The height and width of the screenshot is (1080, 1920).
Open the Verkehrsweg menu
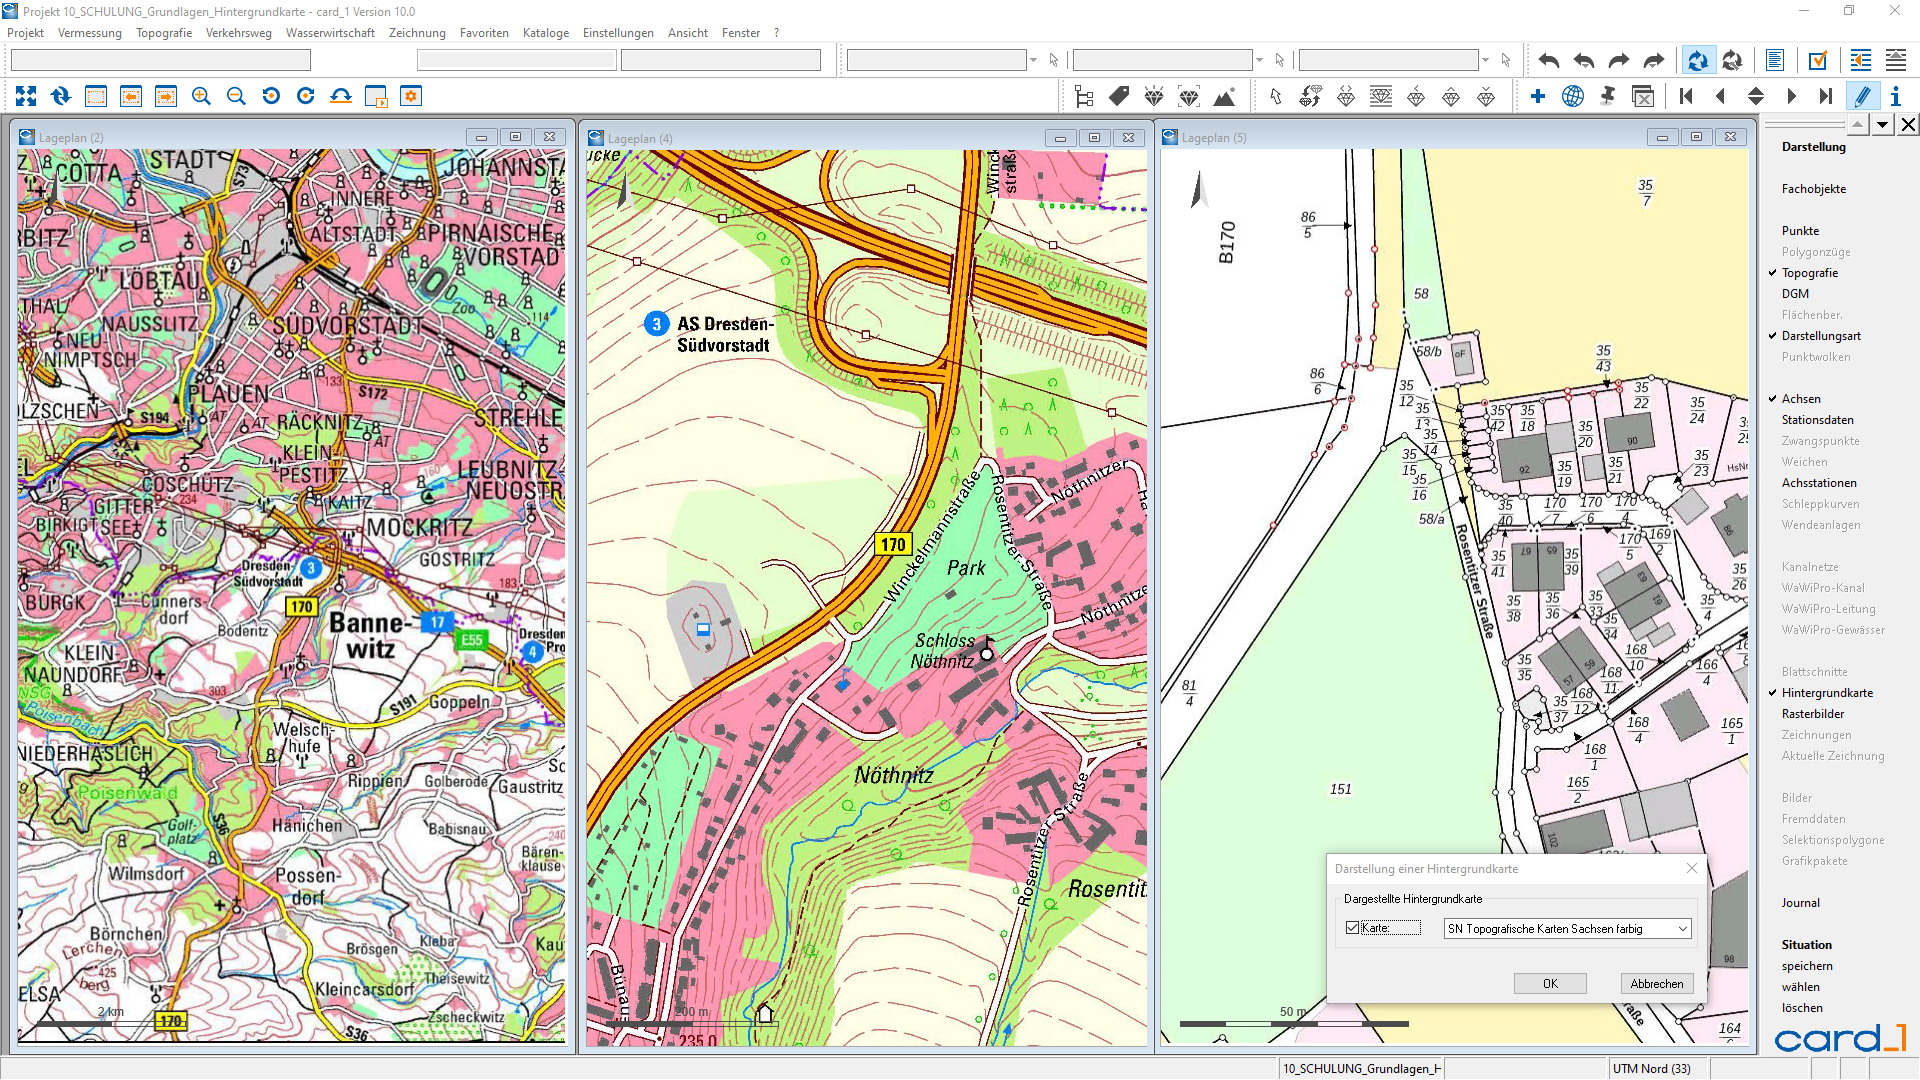[x=238, y=33]
